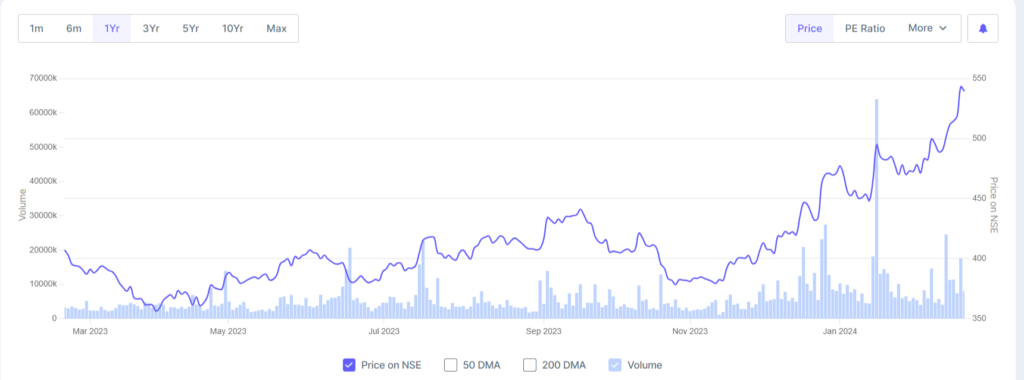Click the '200 DMA' legend label

tap(564, 365)
